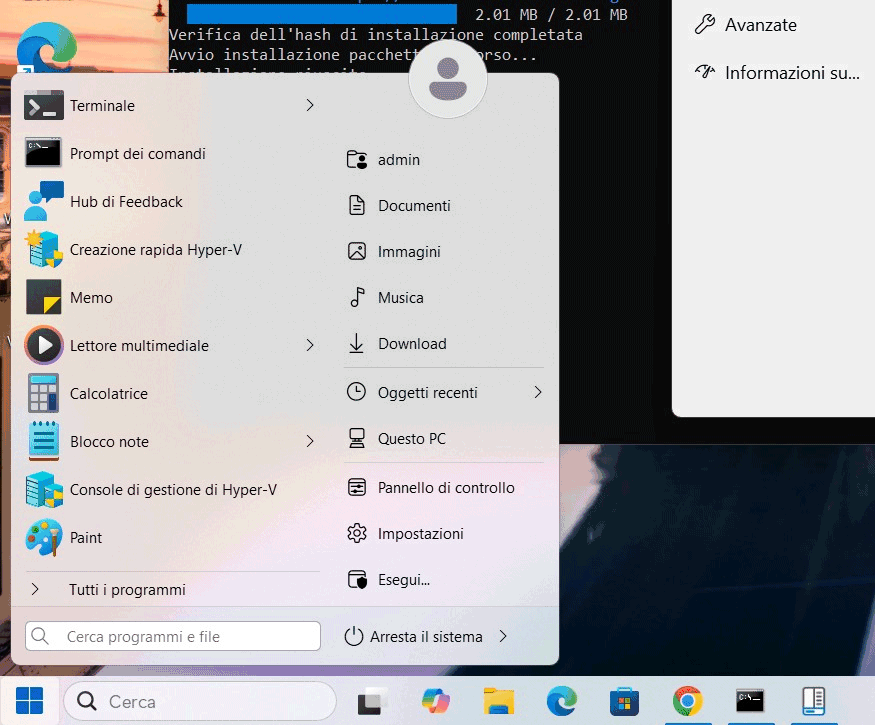875x725 pixels.
Task: Expand the Oggetti recenti submenu arrow
Action: [538, 392]
